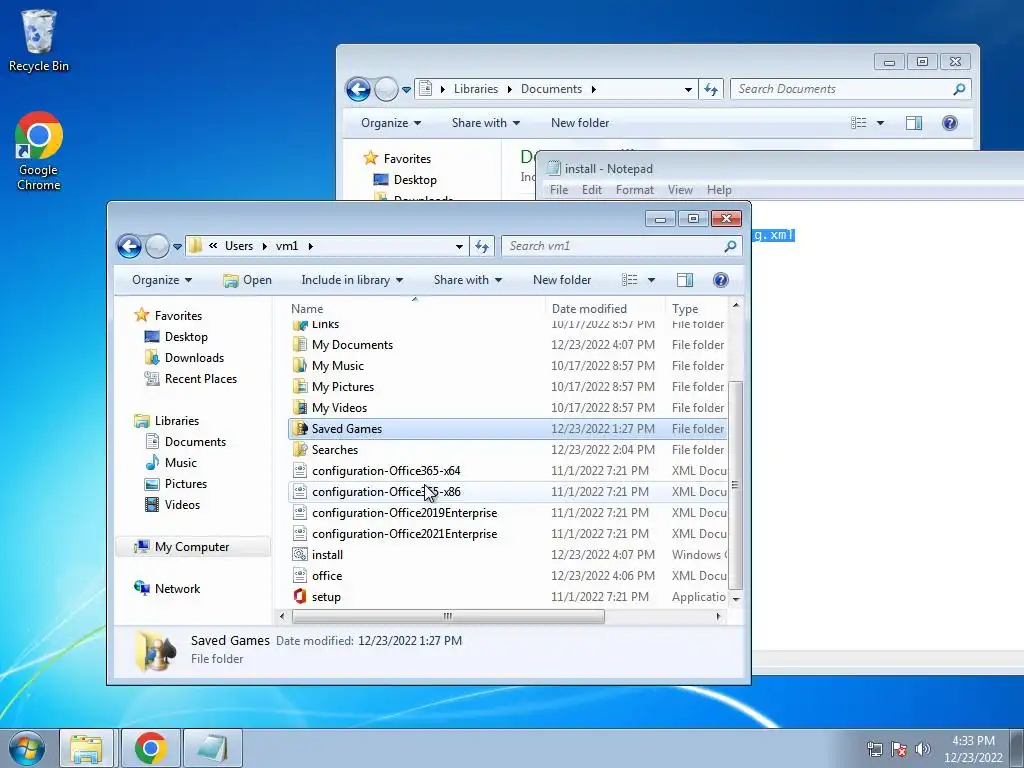Click the Open button in the vm1 toolbar
The height and width of the screenshot is (768, 1024).
pyautogui.click(x=248, y=280)
